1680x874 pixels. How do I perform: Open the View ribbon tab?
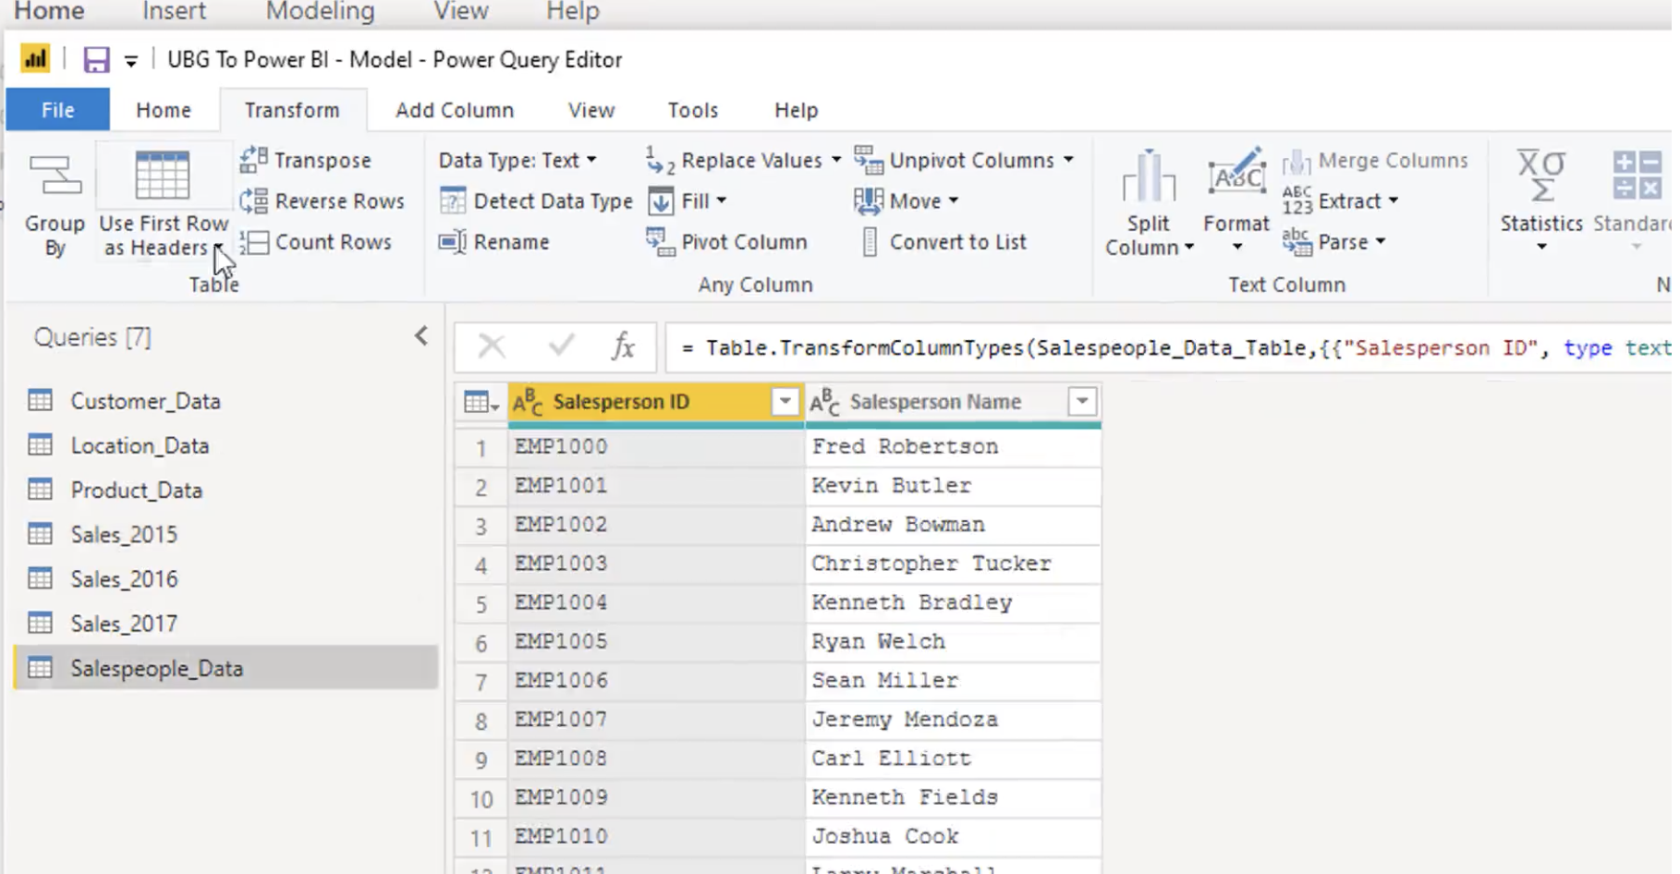tap(591, 110)
